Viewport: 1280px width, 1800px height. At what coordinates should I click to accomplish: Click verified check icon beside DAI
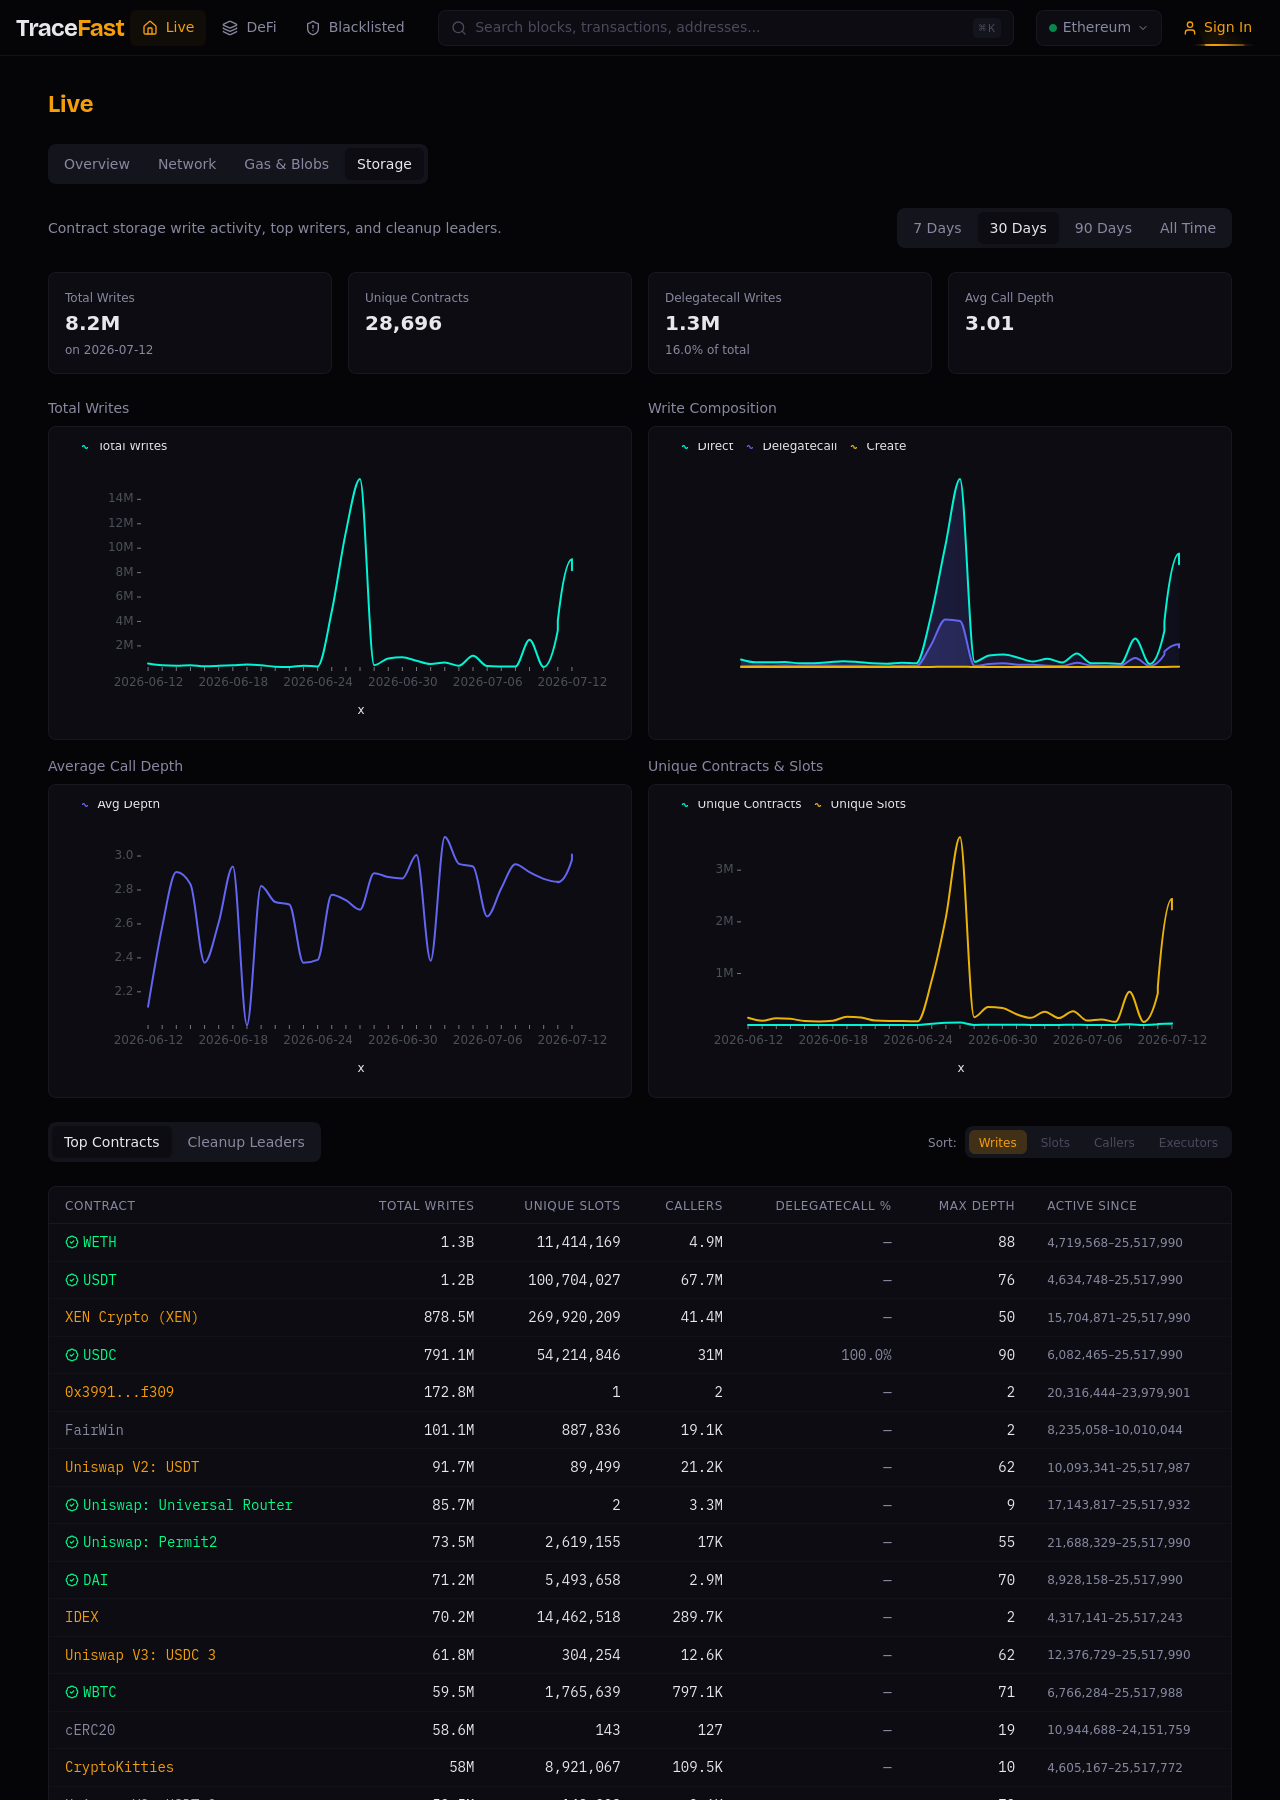72,1580
